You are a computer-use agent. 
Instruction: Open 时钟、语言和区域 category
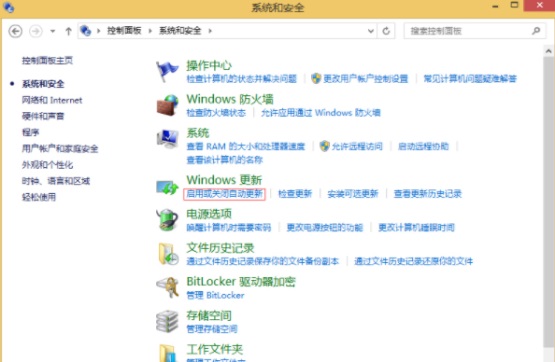coord(56,181)
